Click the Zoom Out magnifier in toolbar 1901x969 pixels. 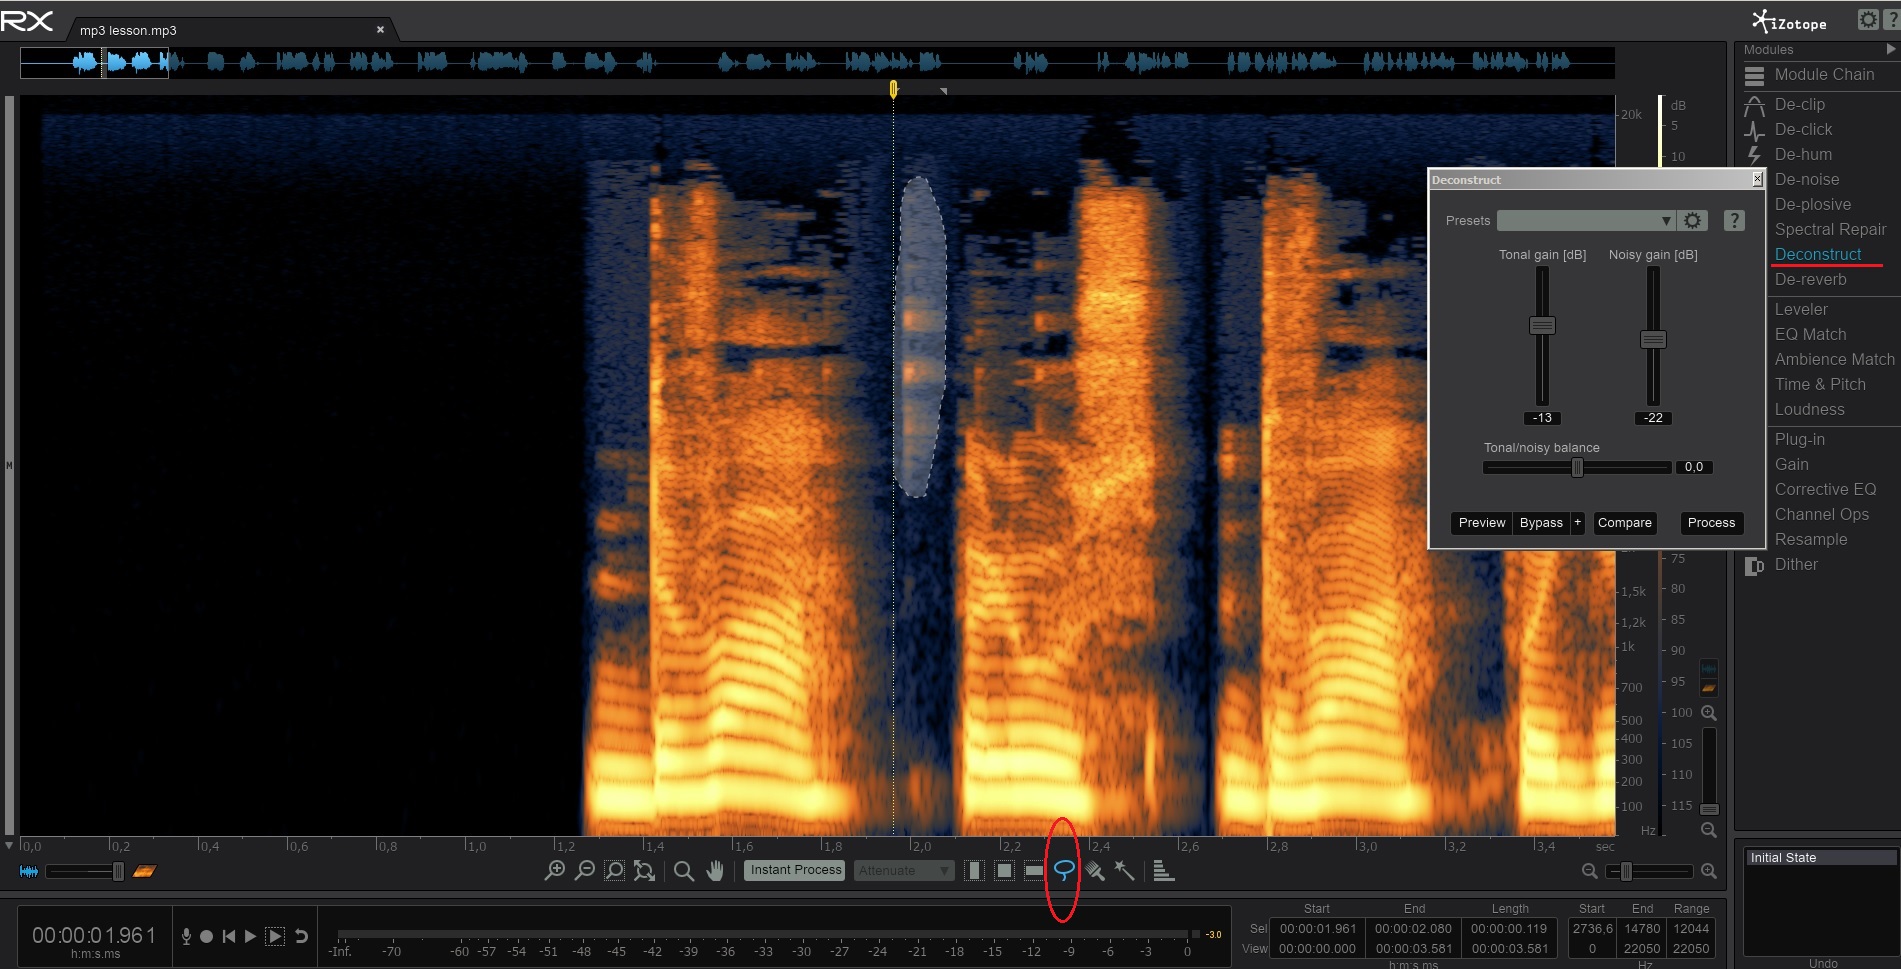584,871
